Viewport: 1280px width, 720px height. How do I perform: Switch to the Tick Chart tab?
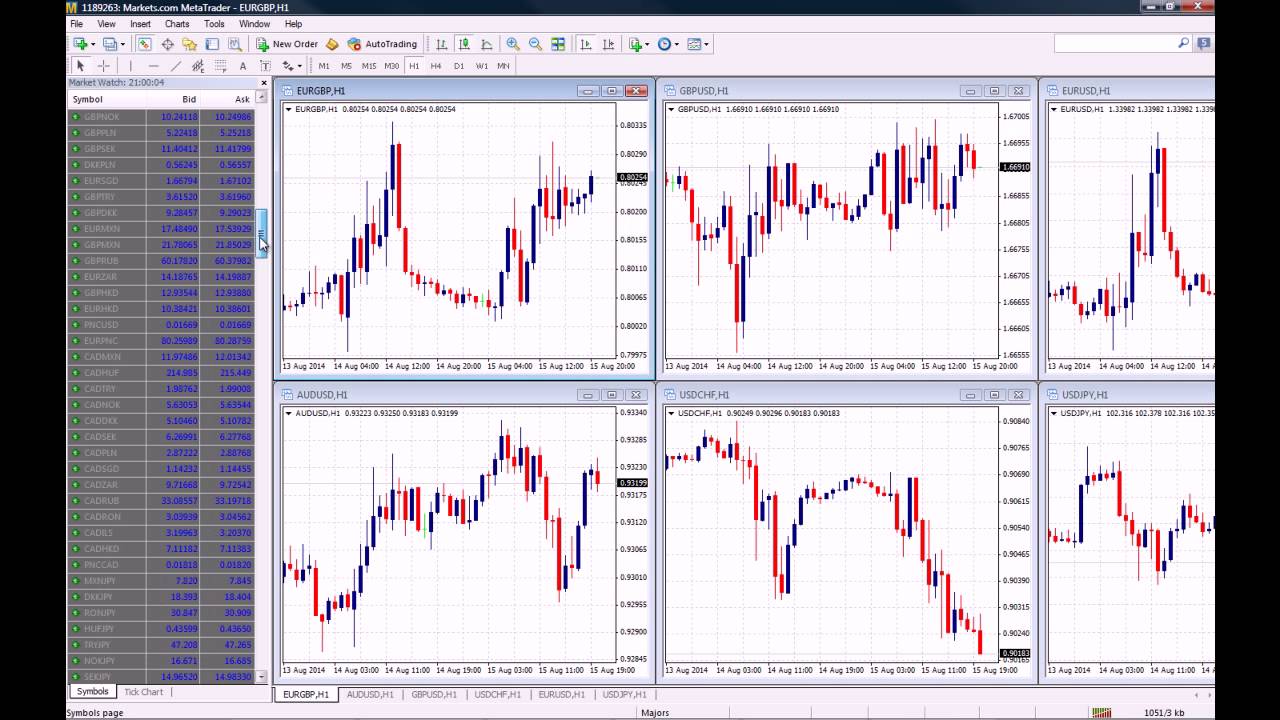point(143,692)
